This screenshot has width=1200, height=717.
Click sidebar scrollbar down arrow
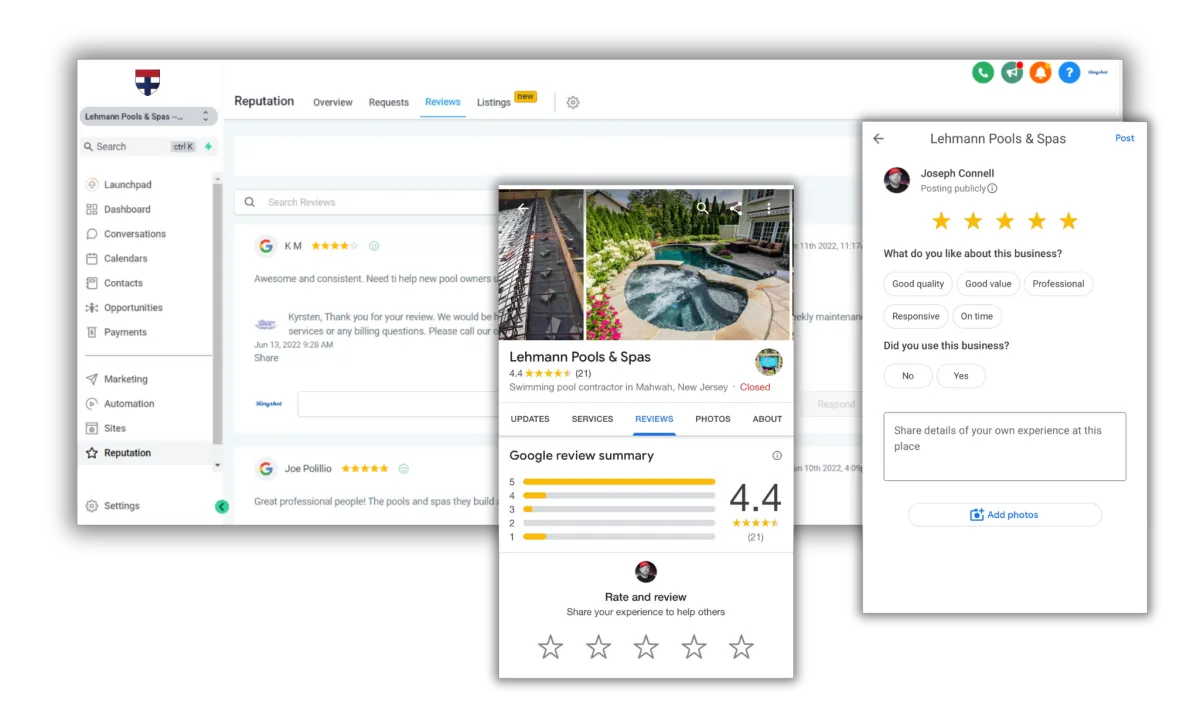[x=218, y=465]
